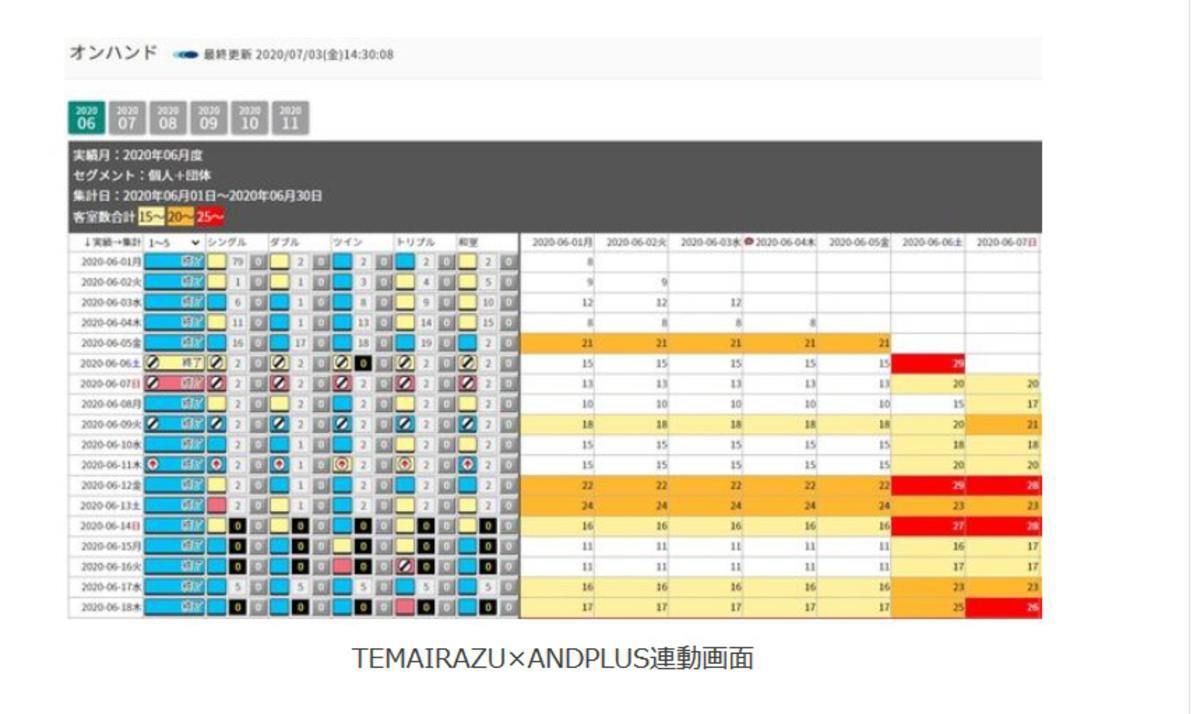Click pink トリプル status cell on 2020-06-18
The width and height of the screenshot is (1200, 714).
point(405,607)
